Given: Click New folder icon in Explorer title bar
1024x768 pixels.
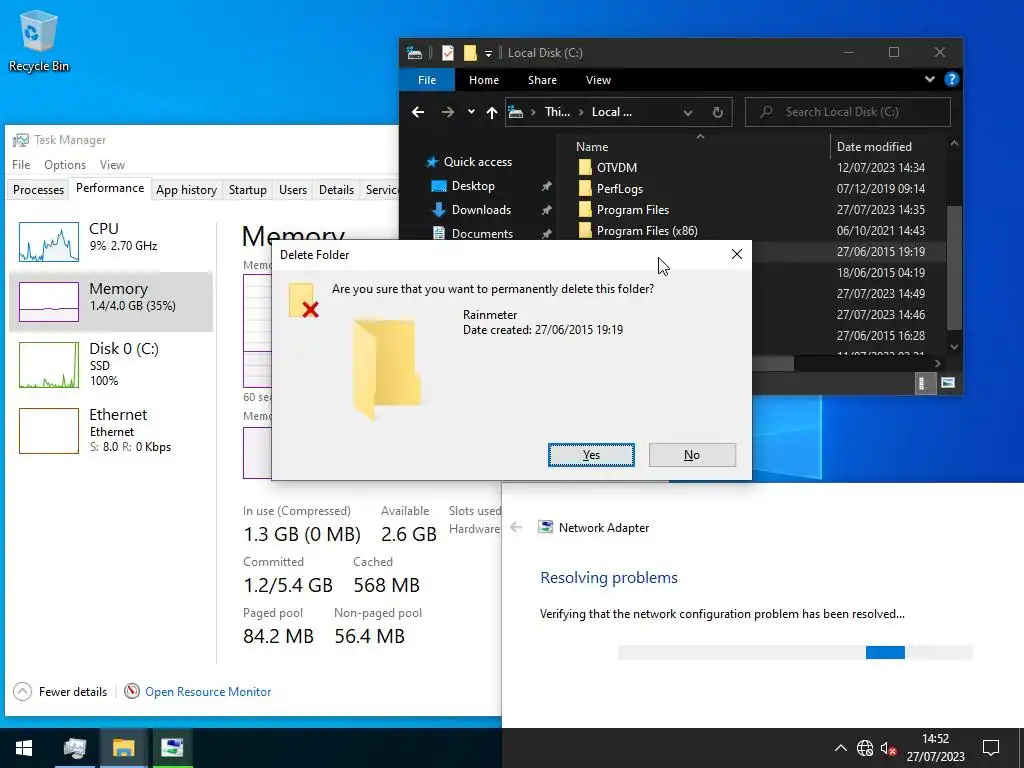Looking at the screenshot, I should coord(470,53).
